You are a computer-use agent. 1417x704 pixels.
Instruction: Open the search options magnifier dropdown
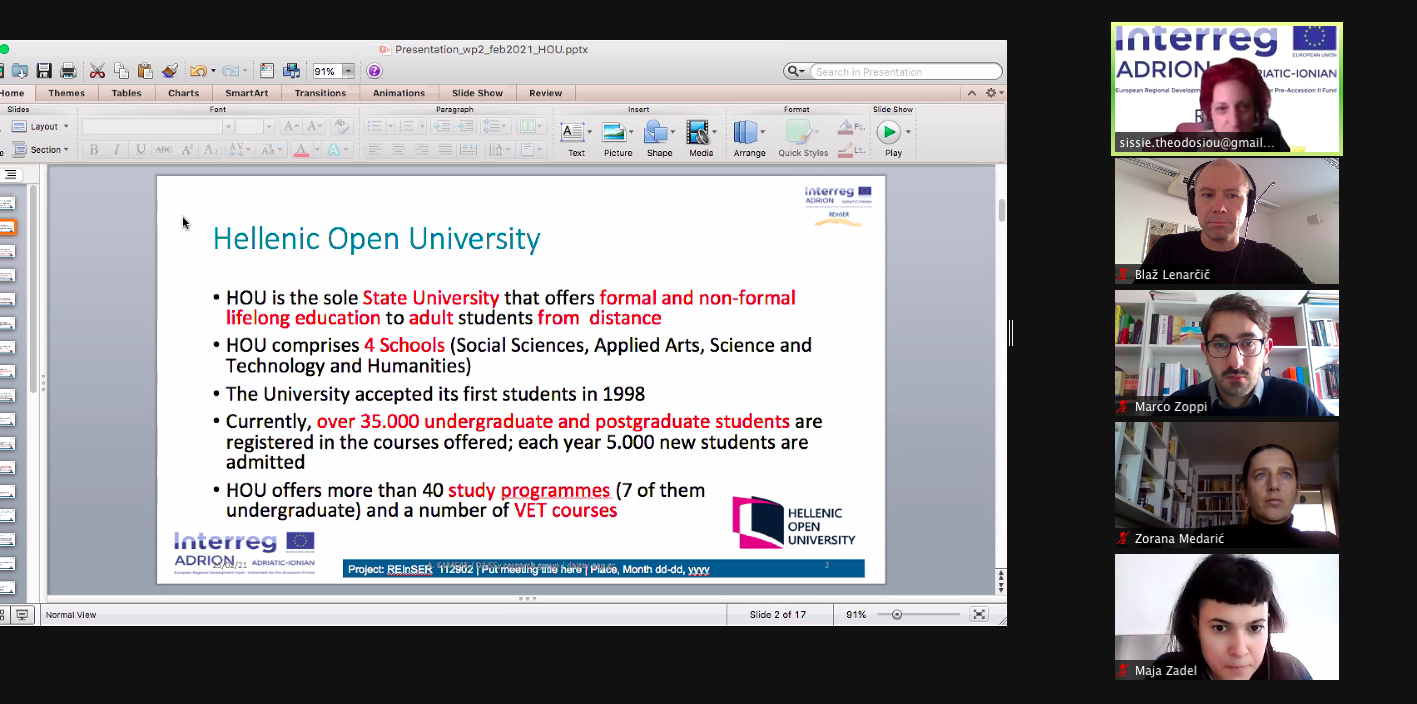coord(796,71)
